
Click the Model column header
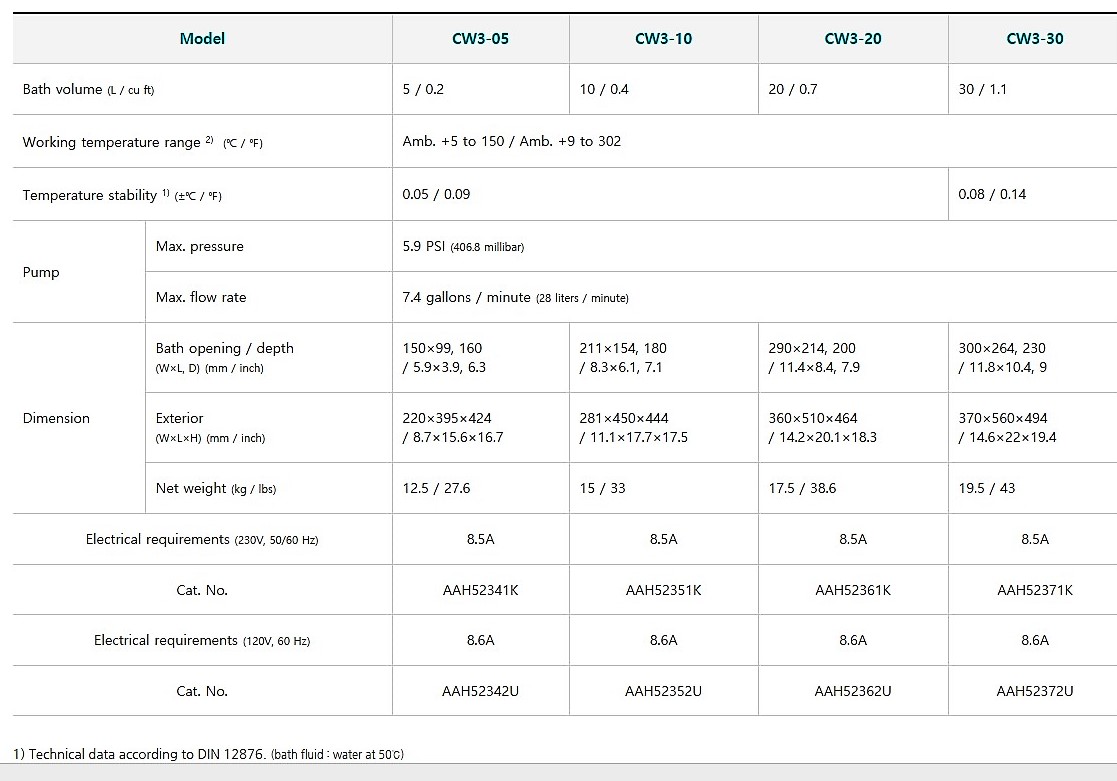[x=202, y=39]
